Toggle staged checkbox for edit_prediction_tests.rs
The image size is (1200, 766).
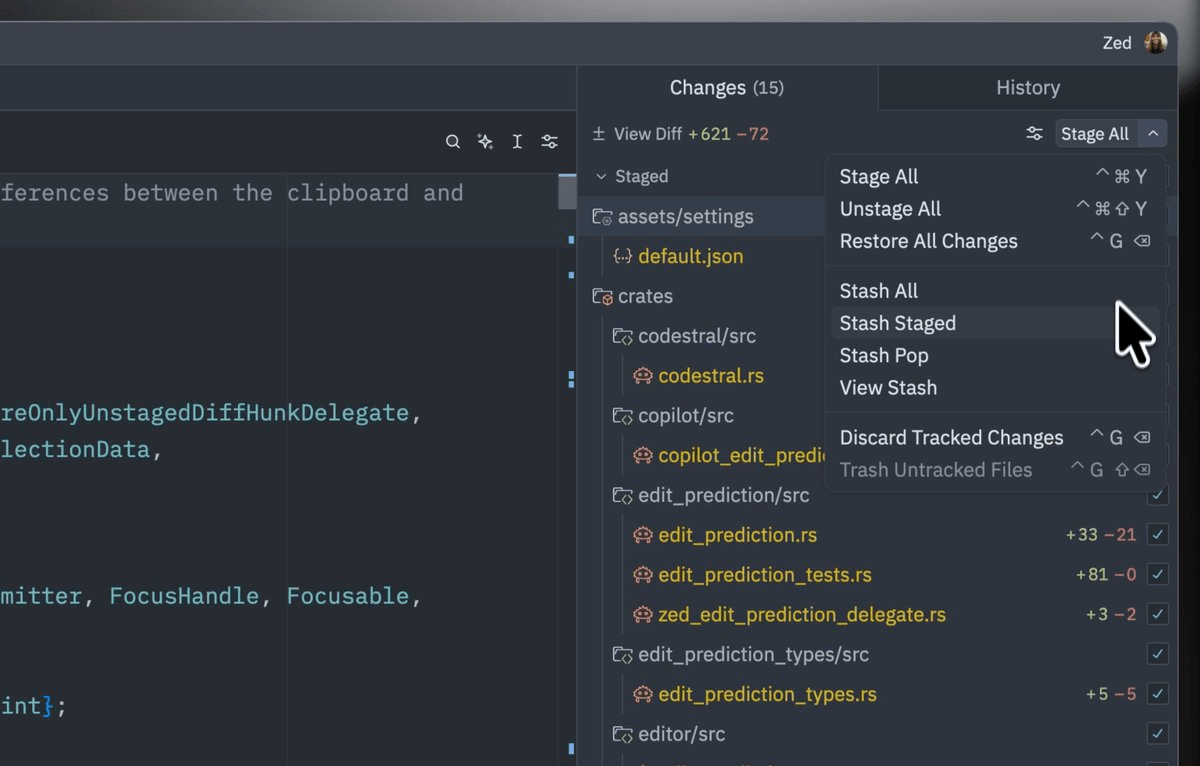[x=1158, y=575]
